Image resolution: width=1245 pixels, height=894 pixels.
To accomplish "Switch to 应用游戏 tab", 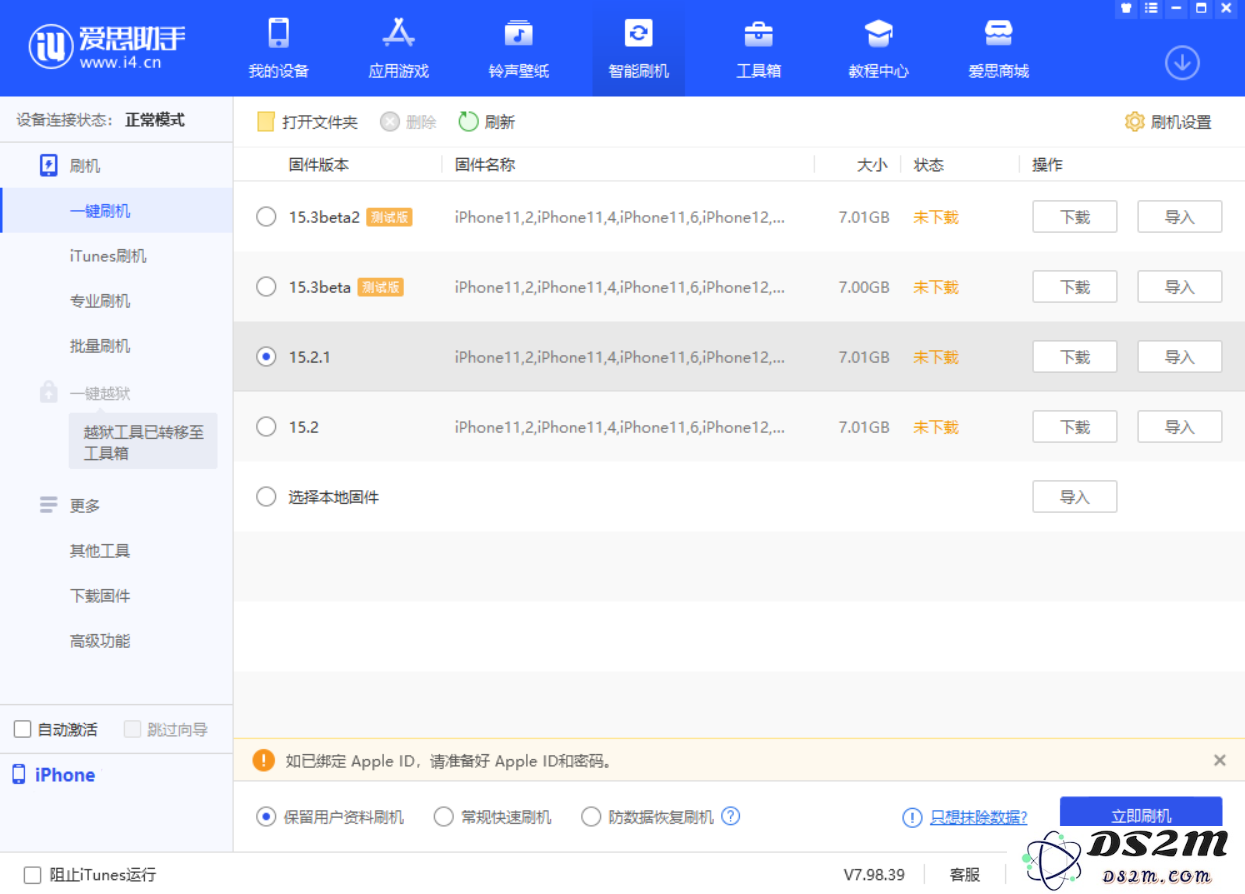I will [x=398, y=48].
